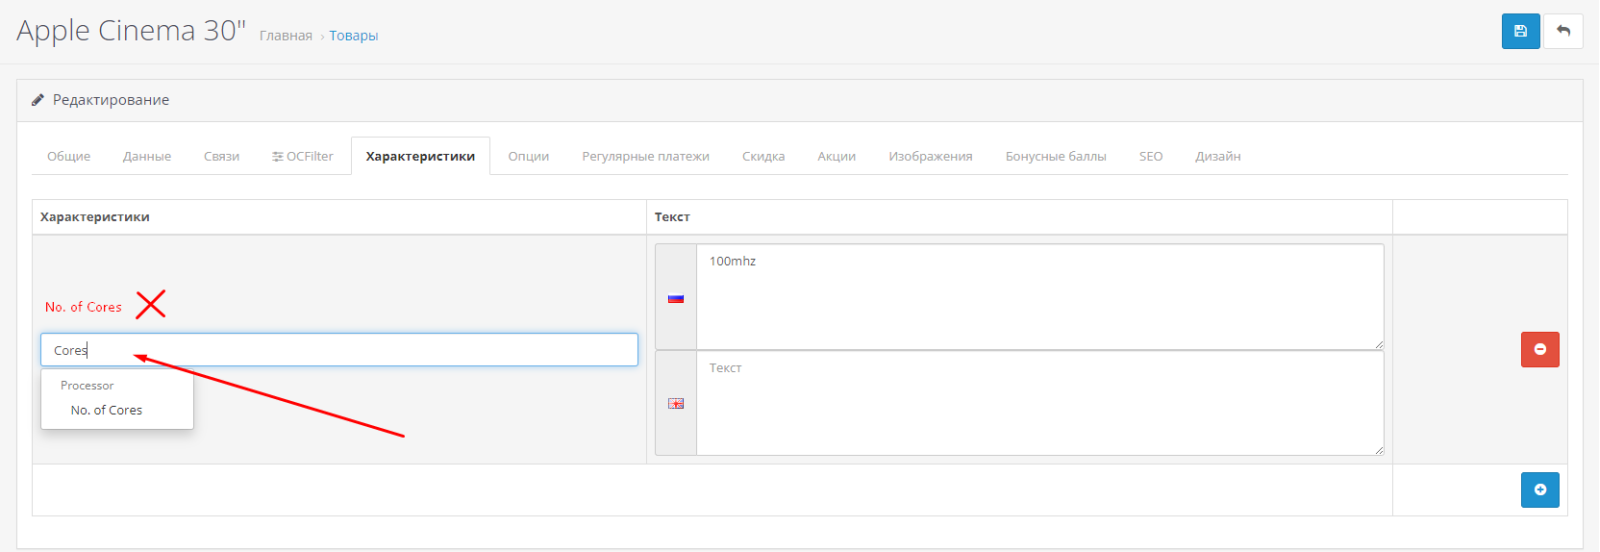Click the text area containing 100mhz
Screen dimensions: 1600x552
click(1040, 297)
